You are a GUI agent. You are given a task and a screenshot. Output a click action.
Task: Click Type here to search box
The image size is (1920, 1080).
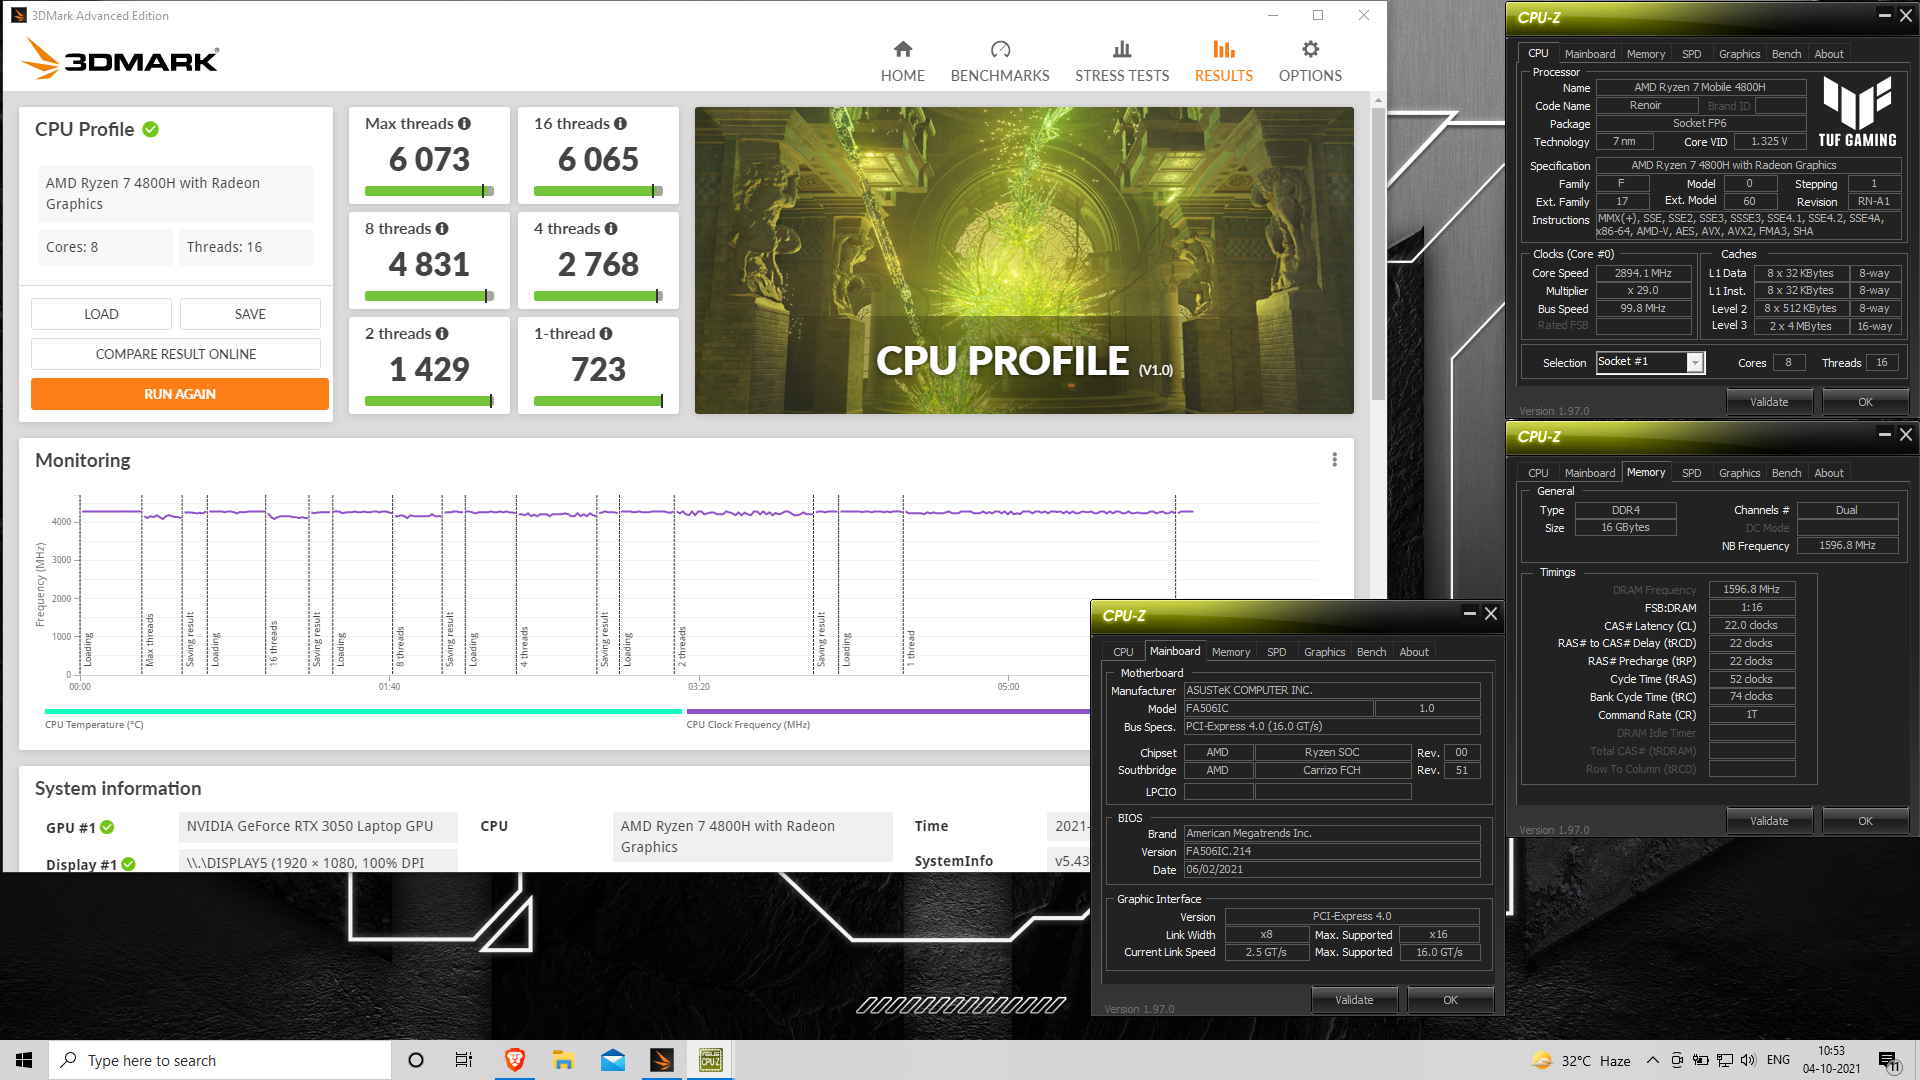(220, 1060)
